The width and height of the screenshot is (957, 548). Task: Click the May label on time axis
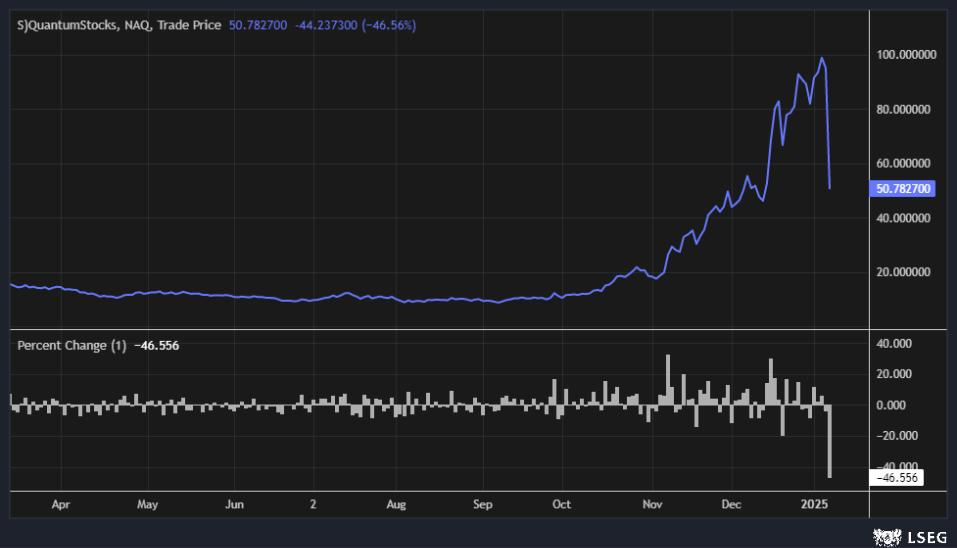tap(148, 505)
